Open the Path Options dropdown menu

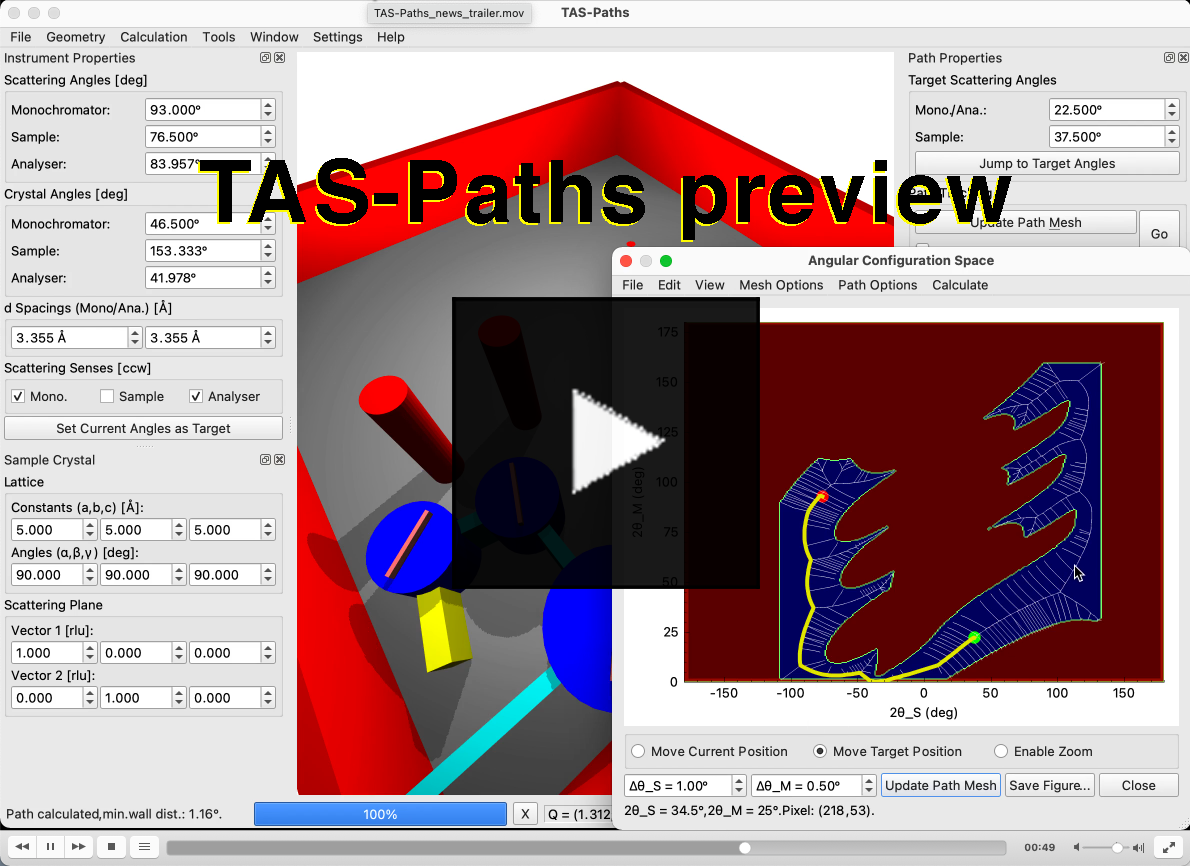coord(877,285)
